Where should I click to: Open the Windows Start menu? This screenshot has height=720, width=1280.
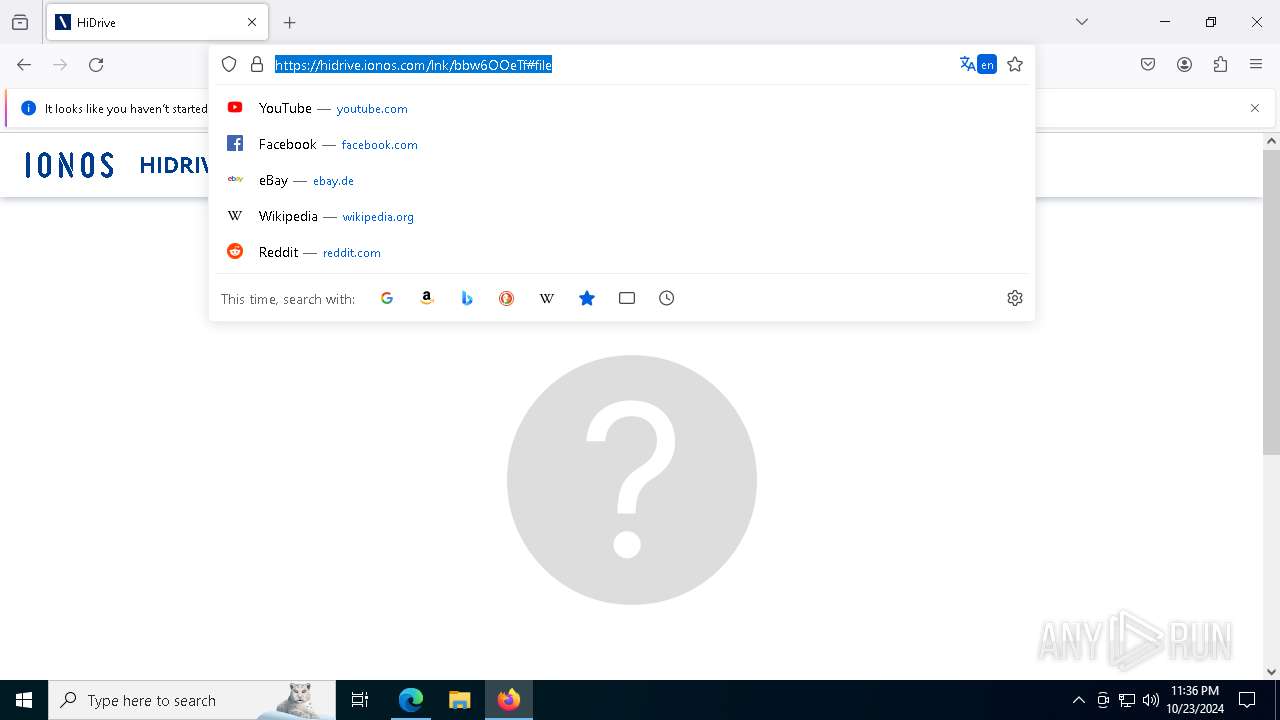(x=24, y=700)
